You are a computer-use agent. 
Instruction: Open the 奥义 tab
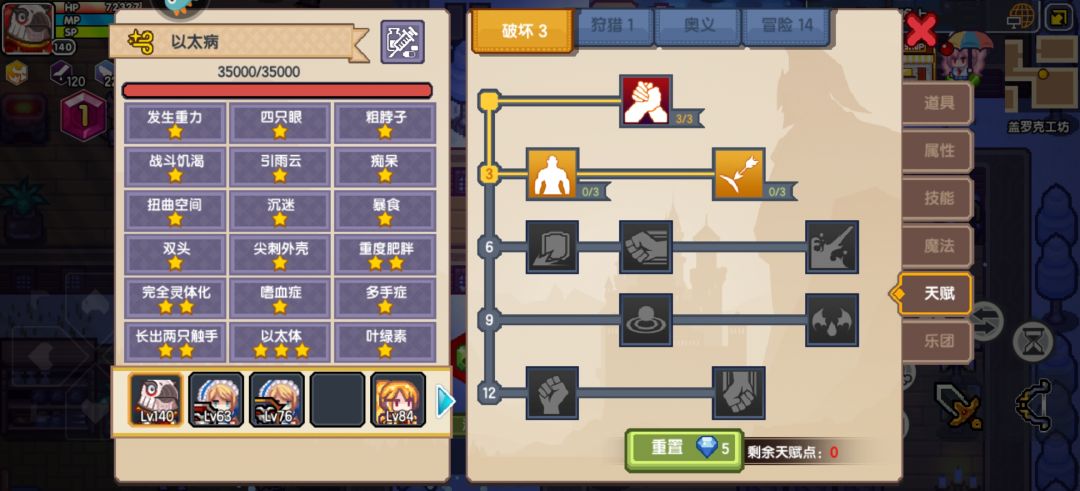point(698,27)
